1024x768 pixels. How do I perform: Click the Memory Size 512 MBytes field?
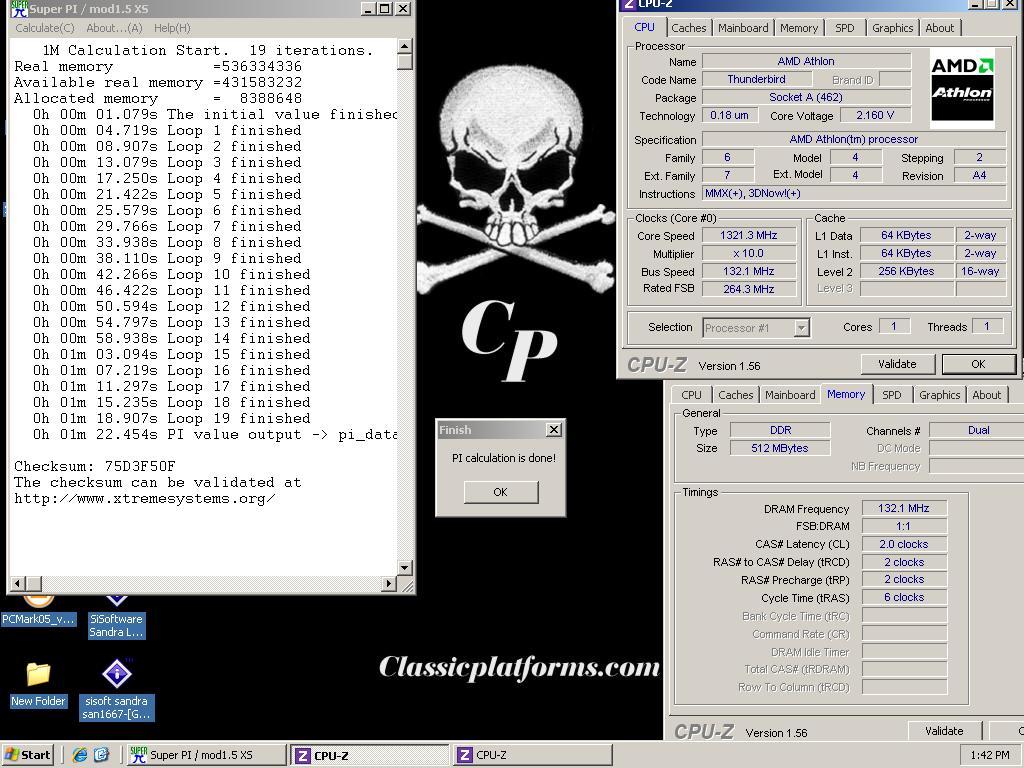(x=780, y=448)
